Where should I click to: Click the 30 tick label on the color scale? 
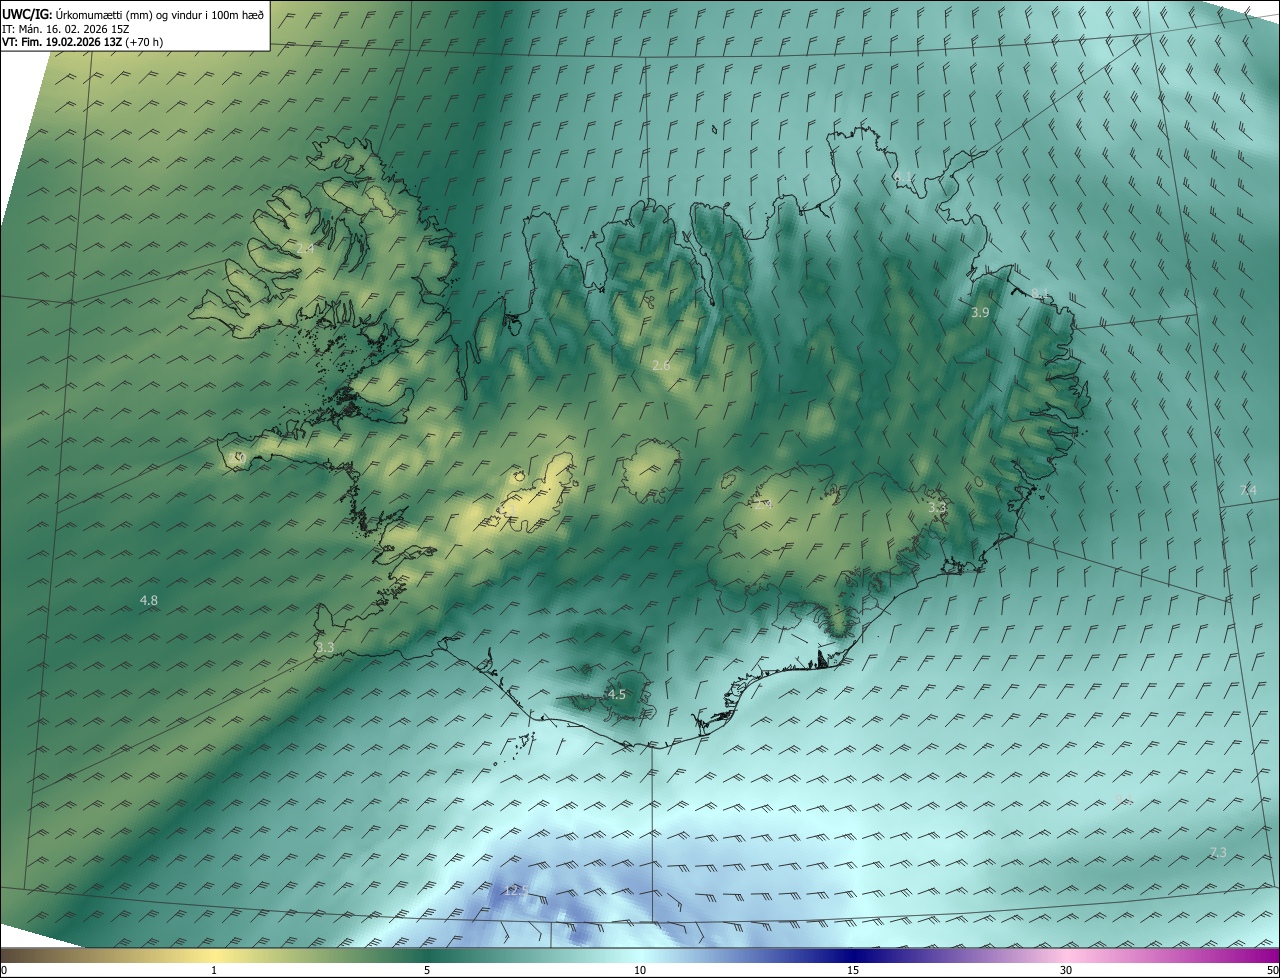(x=1066, y=970)
